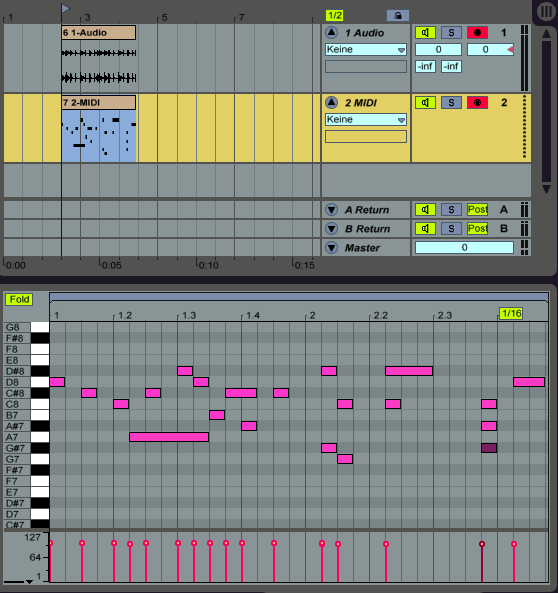Image resolution: width=558 pixels, height=593 pixels.
Task: Select the 6 1-Audio clip title bar
Action: [98, 33]
